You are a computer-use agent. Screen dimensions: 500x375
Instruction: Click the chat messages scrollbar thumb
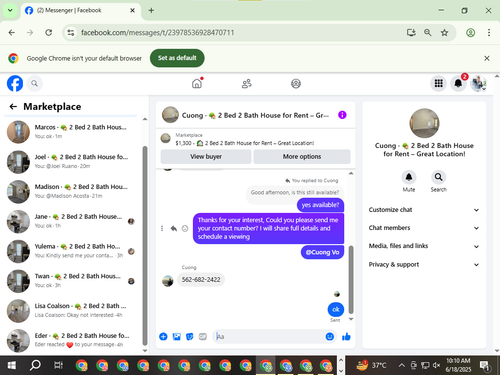click(x=351, y=280)
